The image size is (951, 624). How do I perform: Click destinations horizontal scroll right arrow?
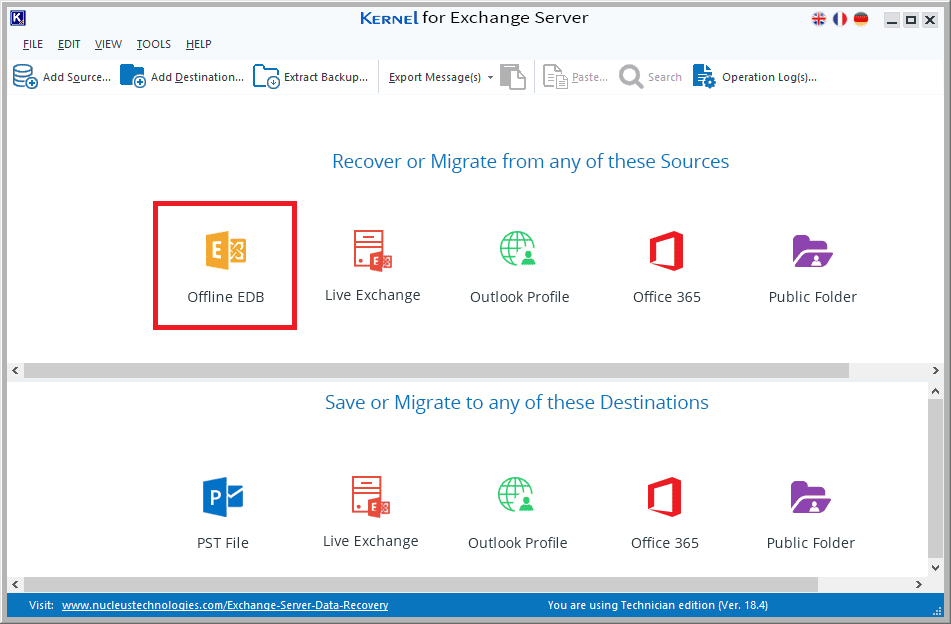[919, 585]
